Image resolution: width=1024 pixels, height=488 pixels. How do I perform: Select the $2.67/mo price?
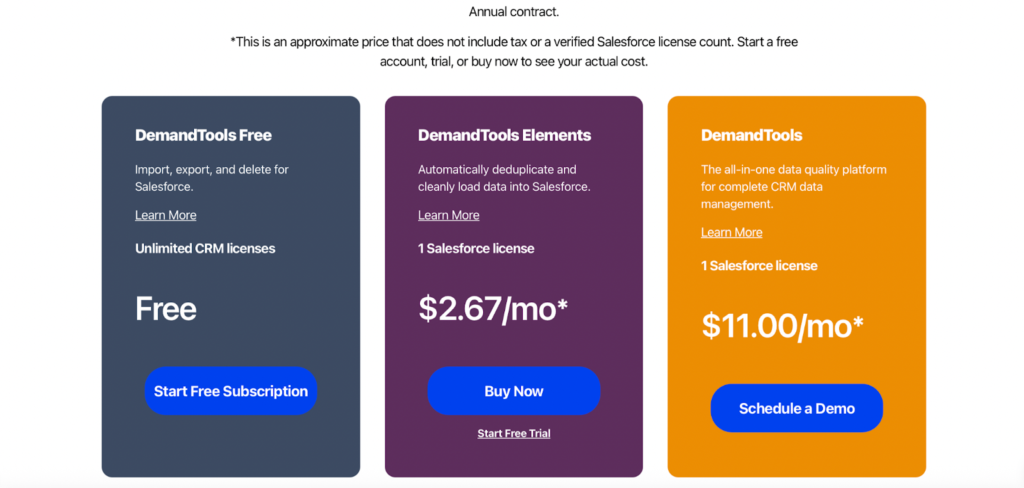(493, 308)
